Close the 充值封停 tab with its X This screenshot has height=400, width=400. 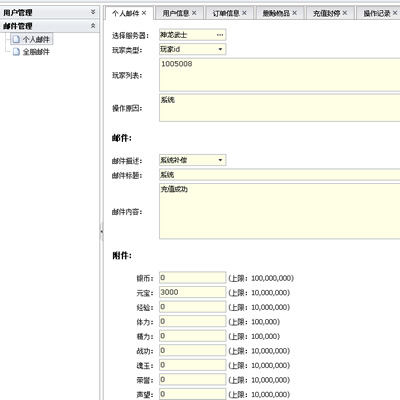click(x=345, y=13)
